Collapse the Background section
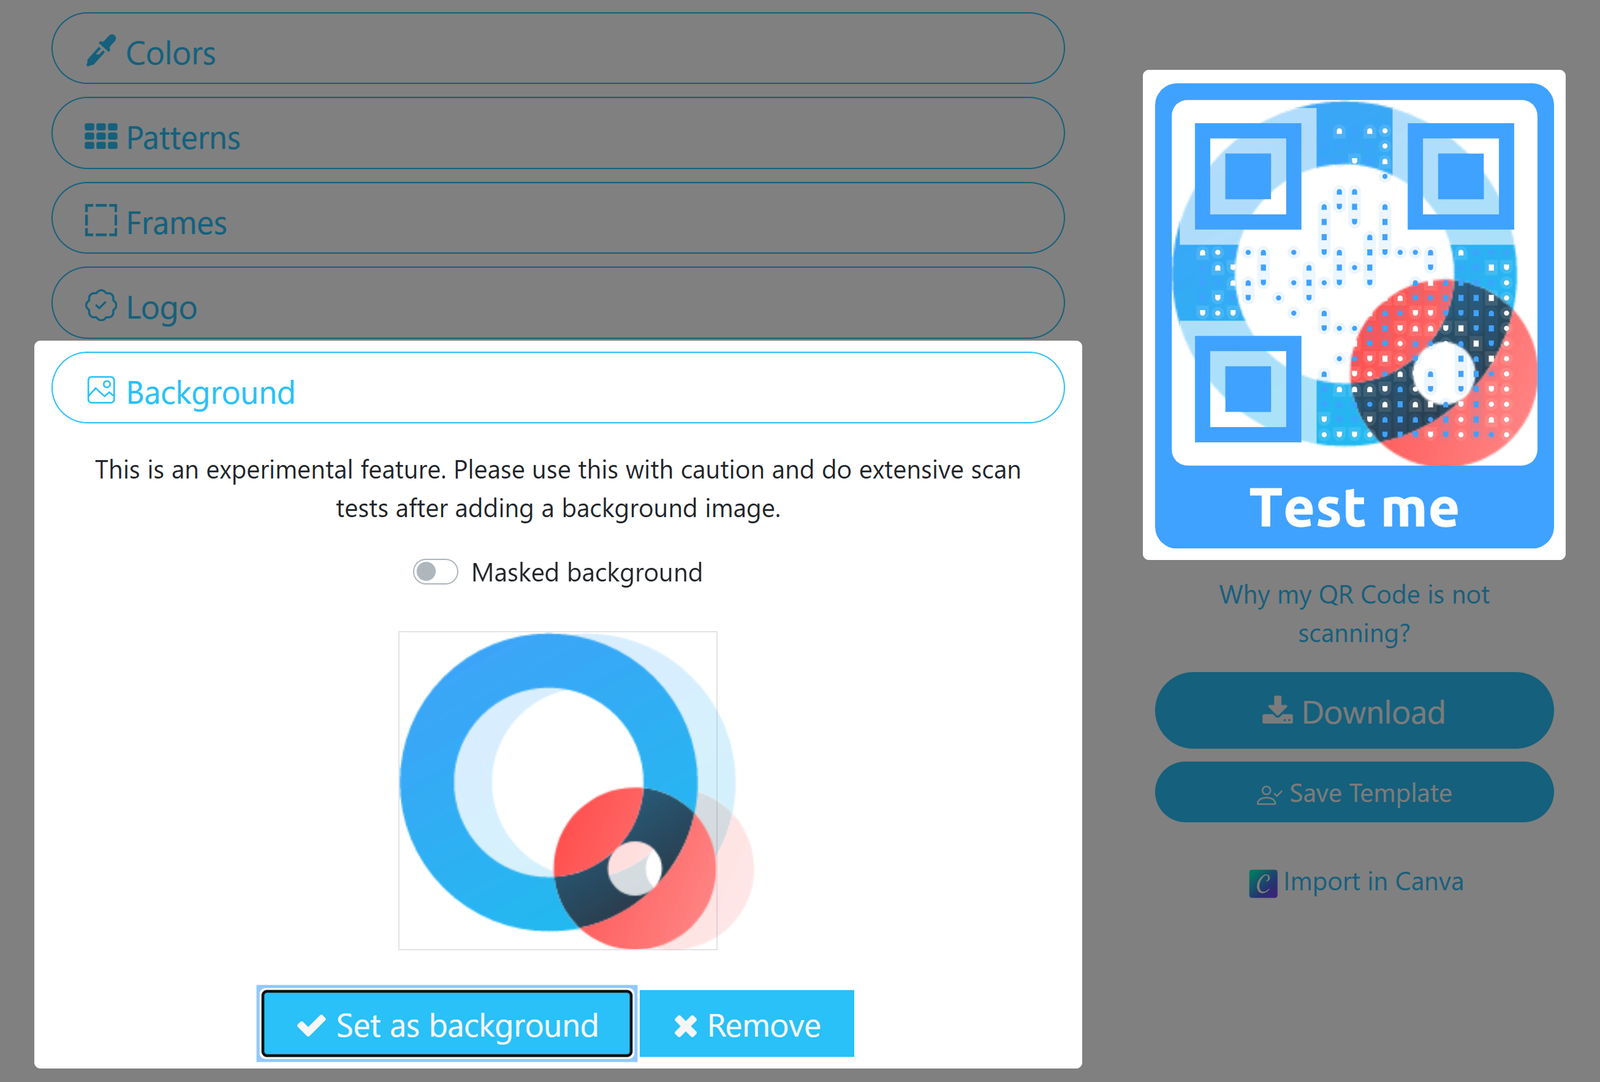 pos(557,388)
